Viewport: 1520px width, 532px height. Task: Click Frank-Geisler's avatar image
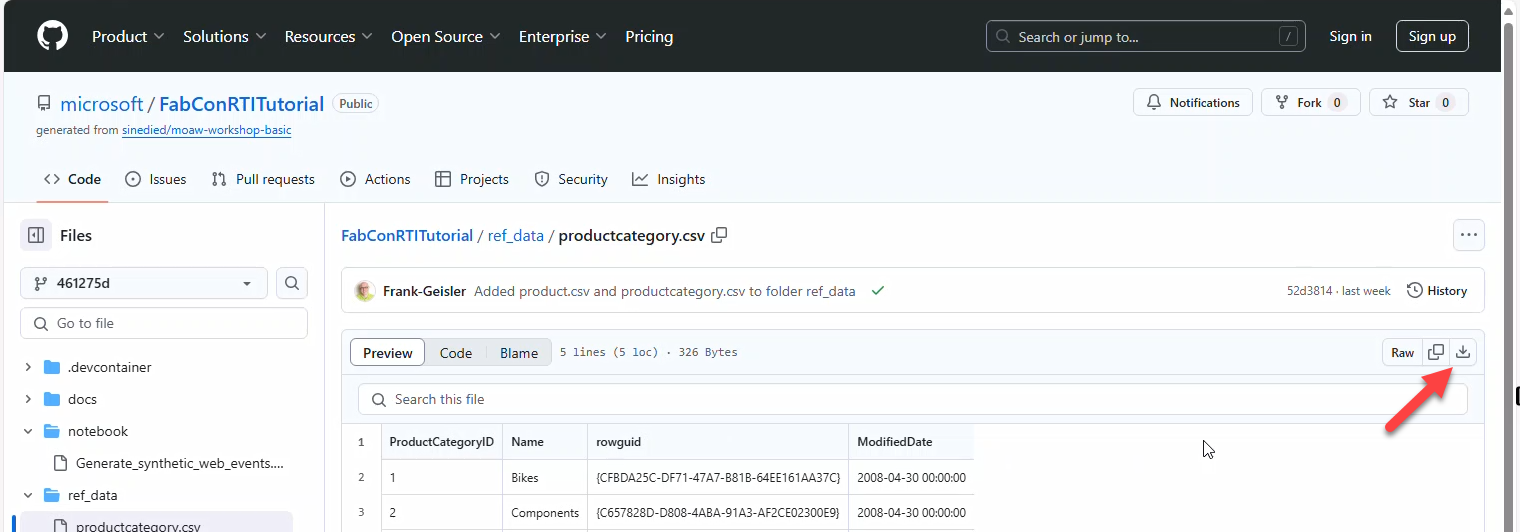(364, 291)
